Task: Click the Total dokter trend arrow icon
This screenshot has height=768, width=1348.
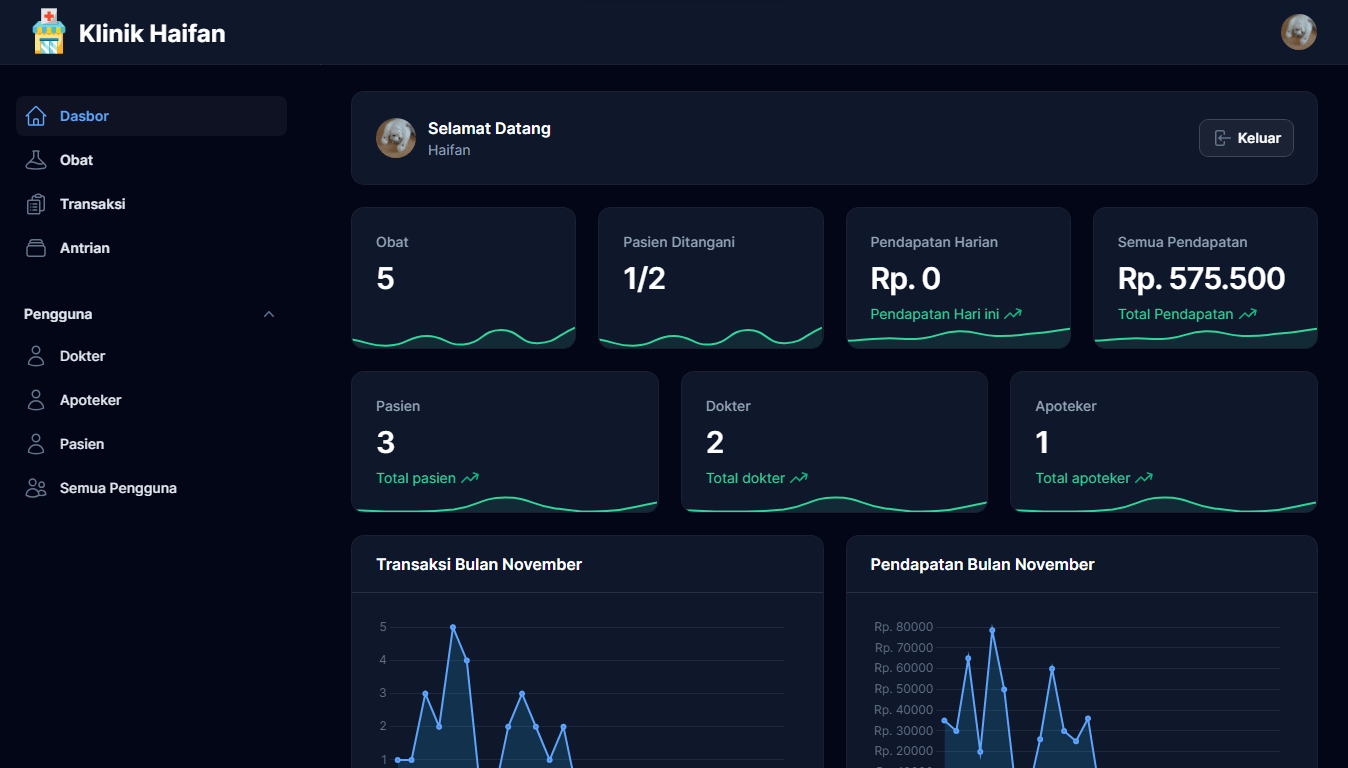Action: click(x=799, y=478)
